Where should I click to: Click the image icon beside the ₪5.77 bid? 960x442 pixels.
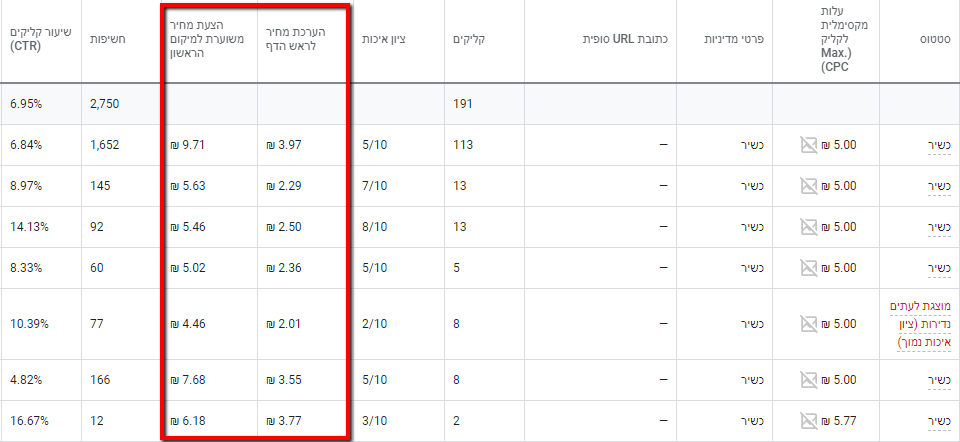809,421
